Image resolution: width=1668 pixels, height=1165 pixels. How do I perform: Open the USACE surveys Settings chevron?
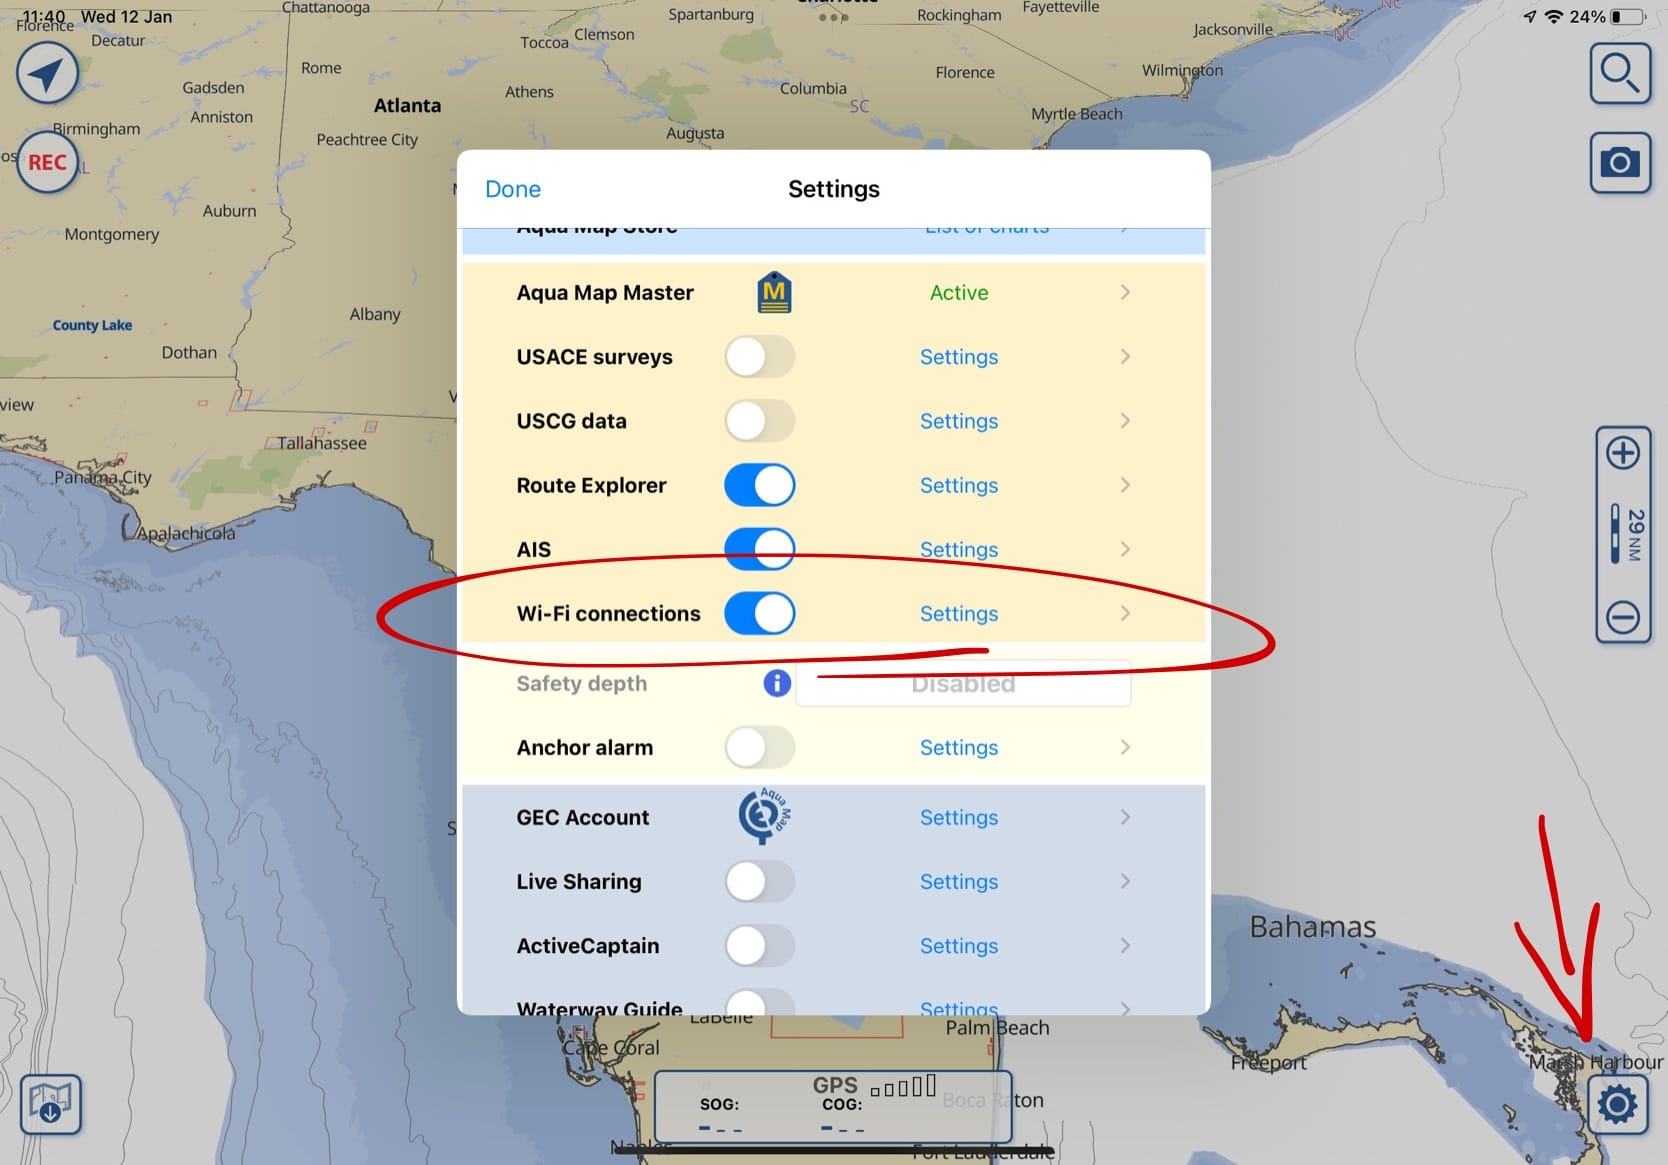click(x=1125, y=356)
